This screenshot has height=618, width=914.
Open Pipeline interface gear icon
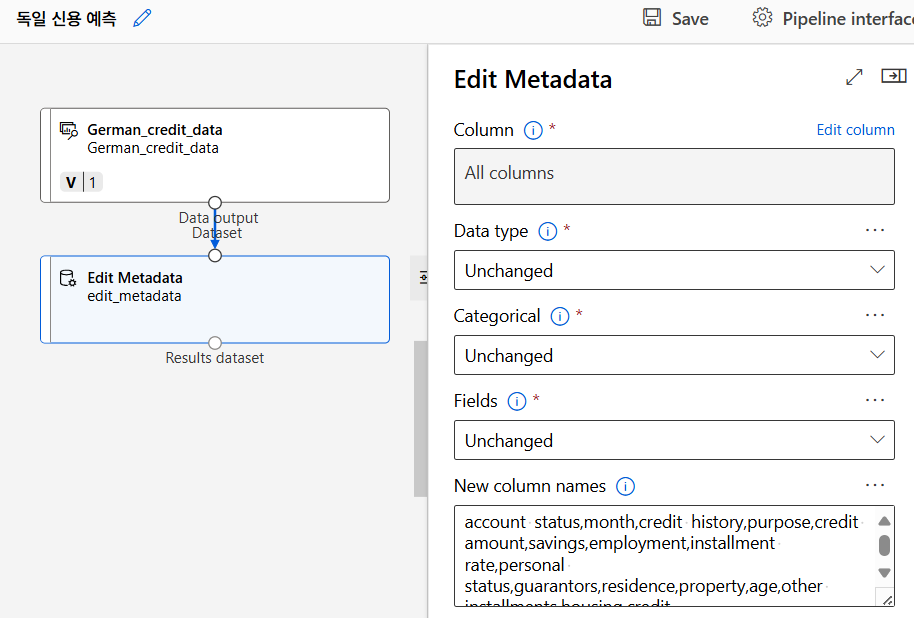click(762, 18)
